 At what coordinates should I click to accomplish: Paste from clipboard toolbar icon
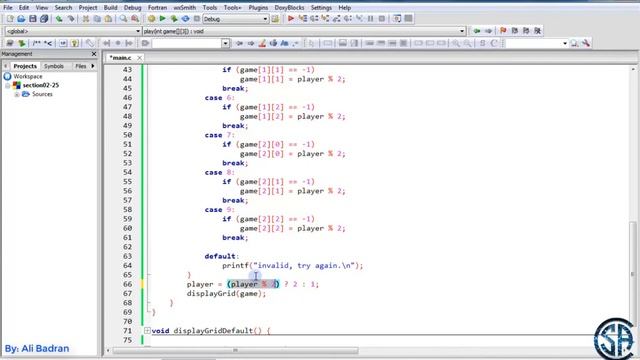pos(108,19)
